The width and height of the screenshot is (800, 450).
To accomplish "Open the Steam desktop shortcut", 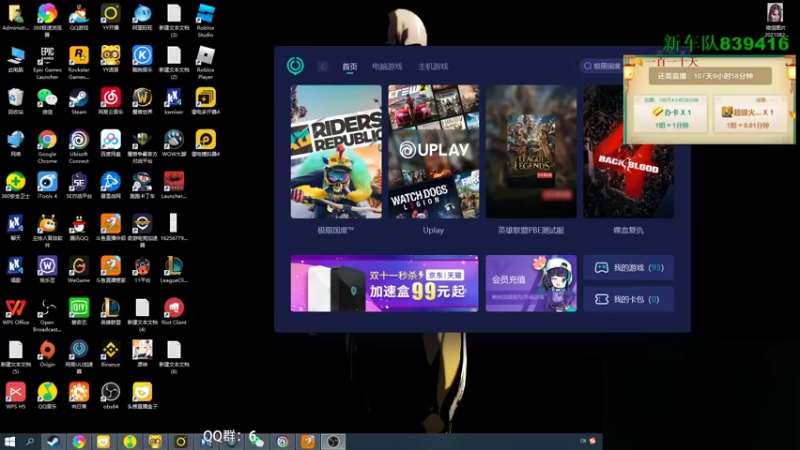I will (x=79, y=101).
